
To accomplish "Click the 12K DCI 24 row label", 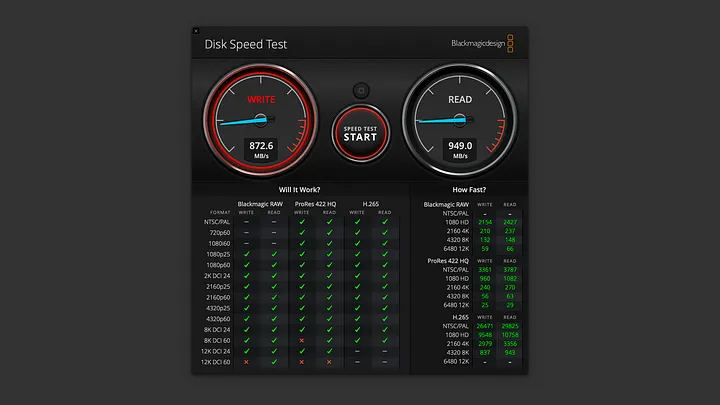I will tap(215, 351).
